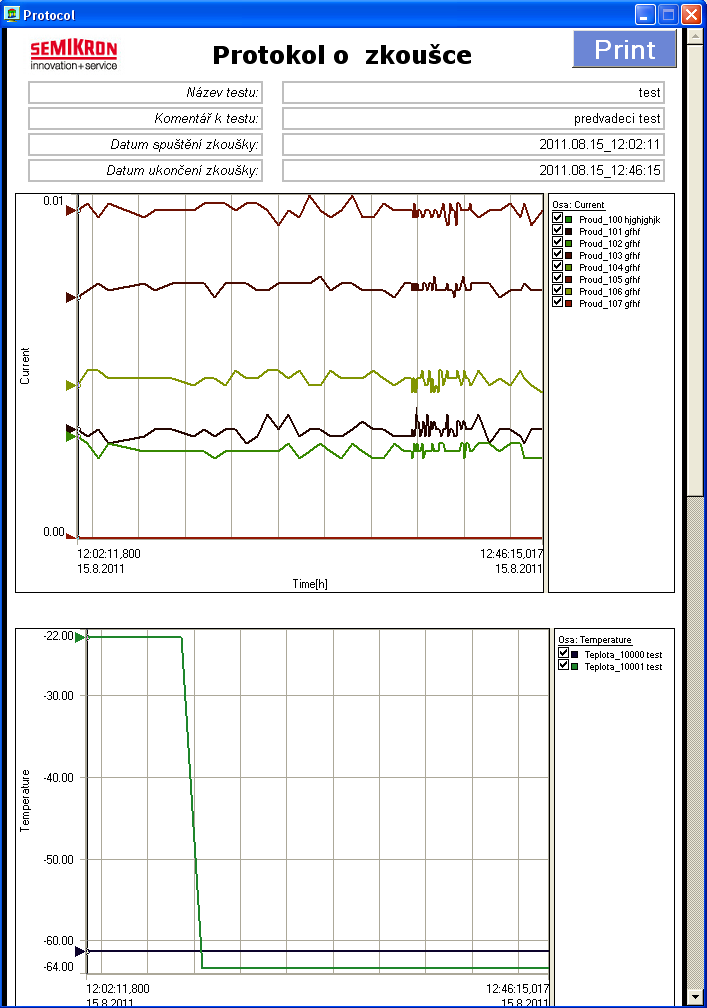The width and height of the screenshot is (707, 1008).
Task: Click the olive cursor arrow on Current chart axis
Action: (70, 385)
